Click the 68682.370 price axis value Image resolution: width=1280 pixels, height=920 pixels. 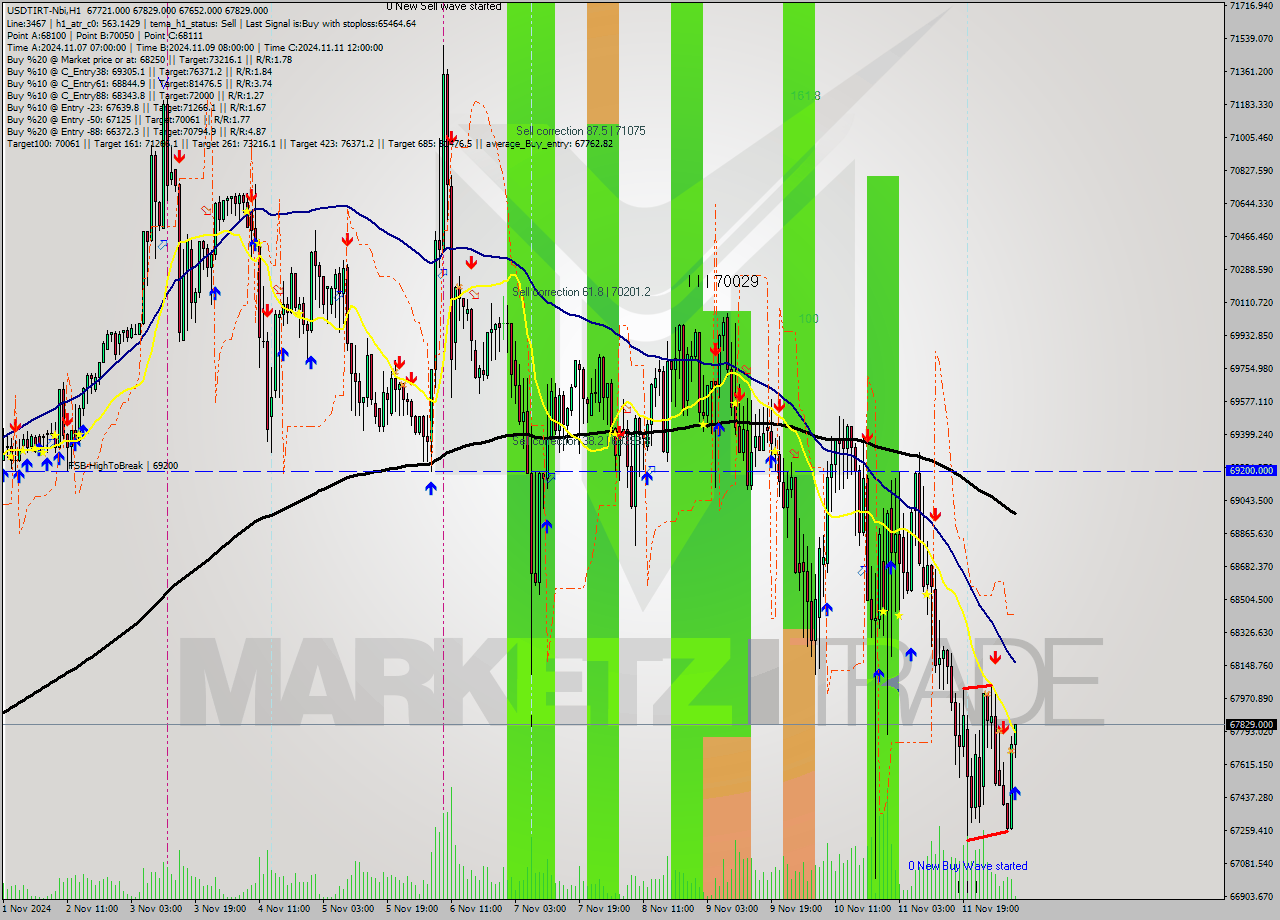pos(1251,567)
